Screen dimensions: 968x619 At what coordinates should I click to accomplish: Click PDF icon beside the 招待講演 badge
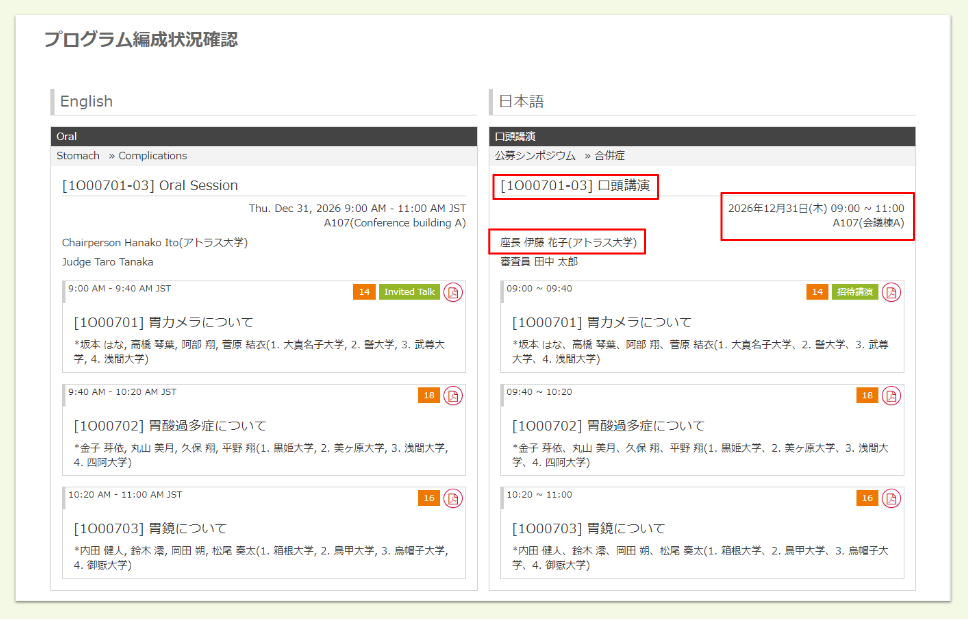tap(891, 292)
